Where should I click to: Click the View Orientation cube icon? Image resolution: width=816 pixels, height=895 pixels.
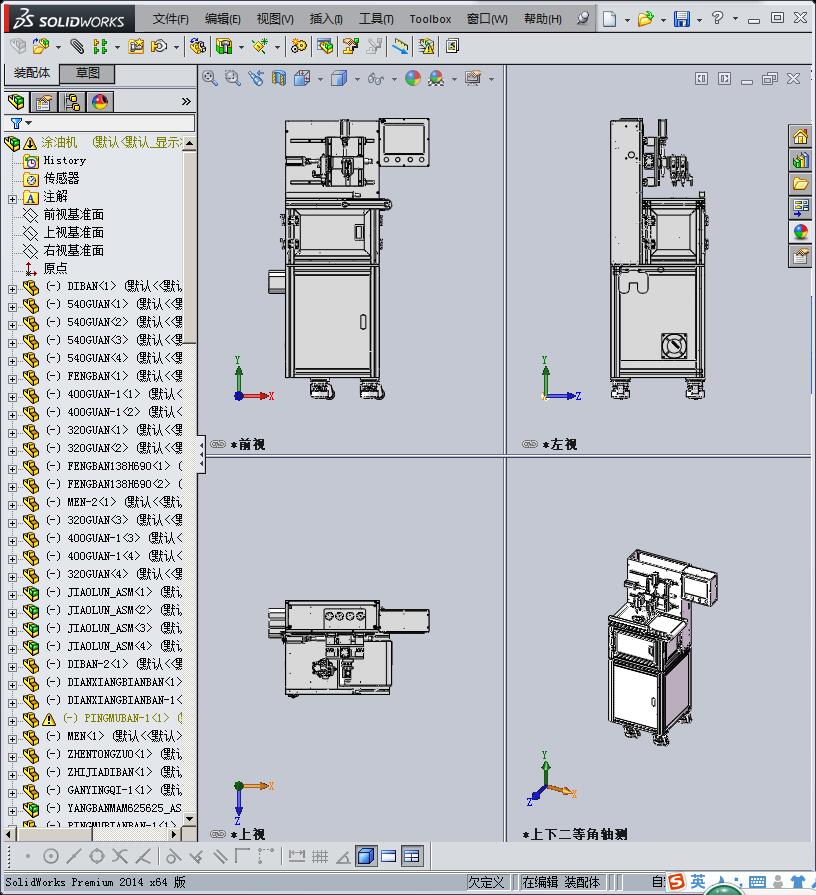[302, 78]
